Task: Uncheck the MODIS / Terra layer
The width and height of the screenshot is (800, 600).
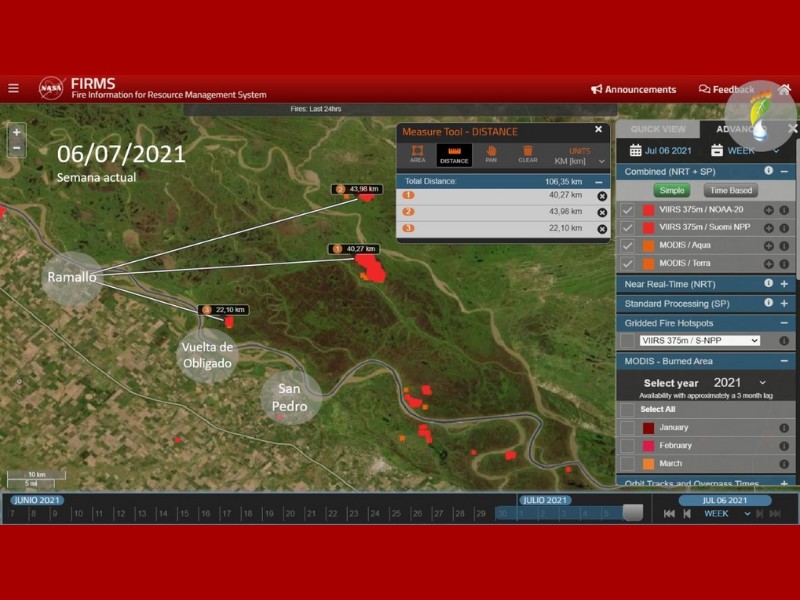Action: 627,264
